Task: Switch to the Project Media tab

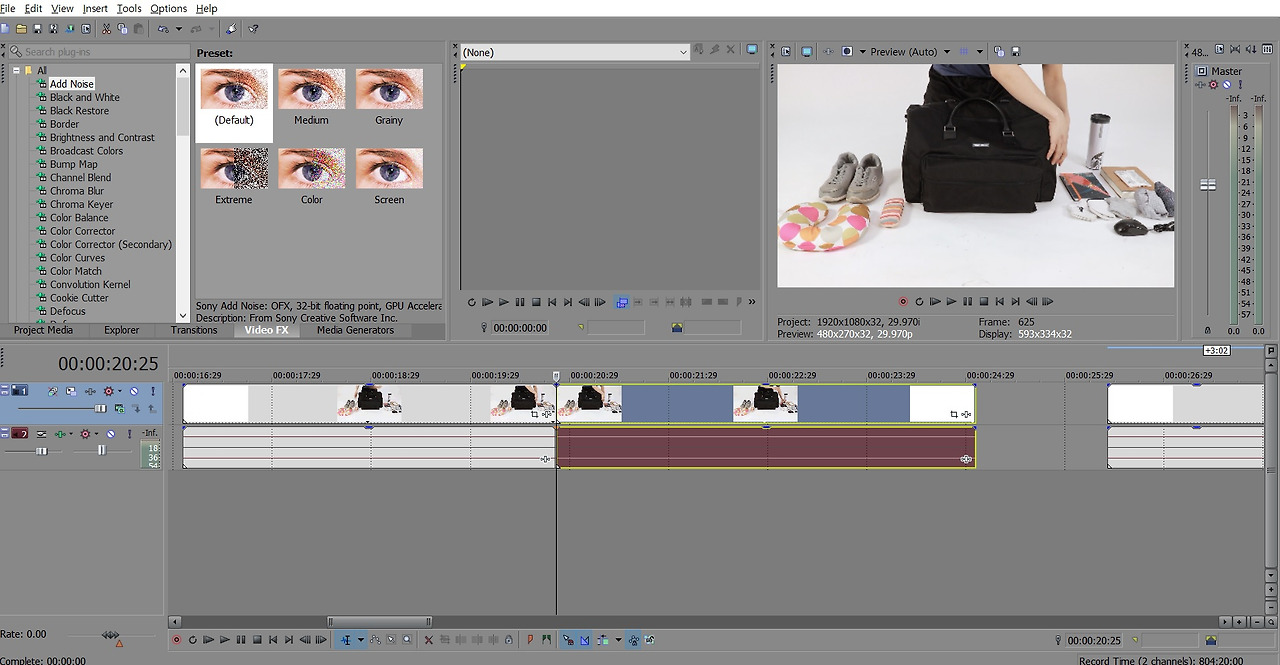Action: point(43,330)
